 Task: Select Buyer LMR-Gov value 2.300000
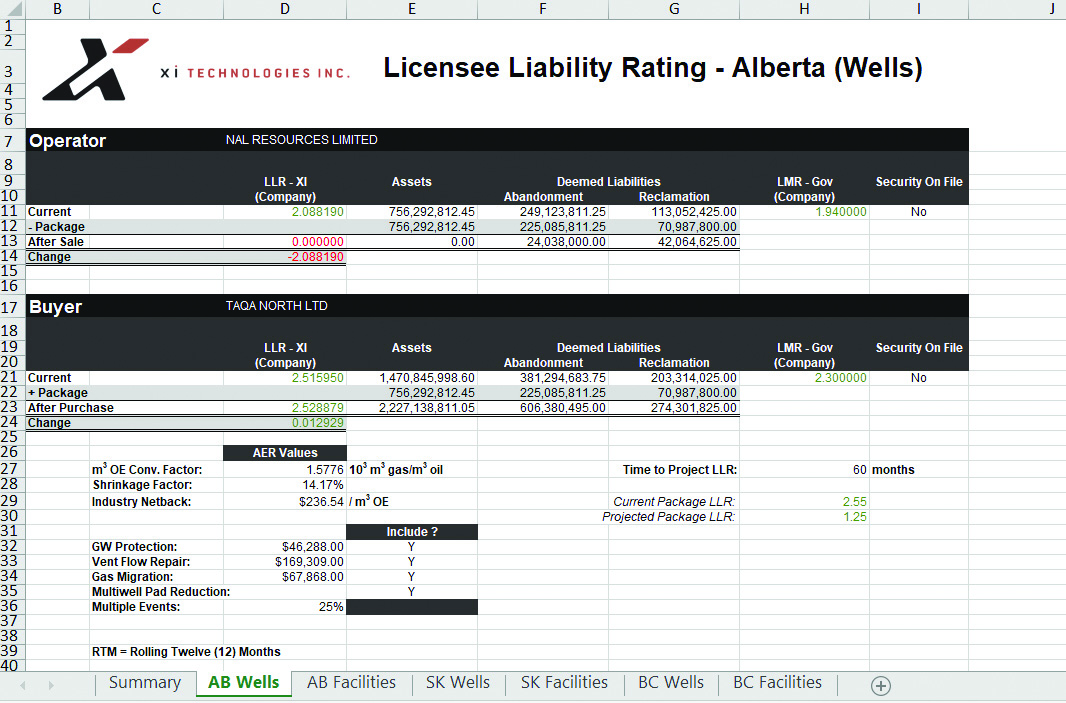pos(841,378)
